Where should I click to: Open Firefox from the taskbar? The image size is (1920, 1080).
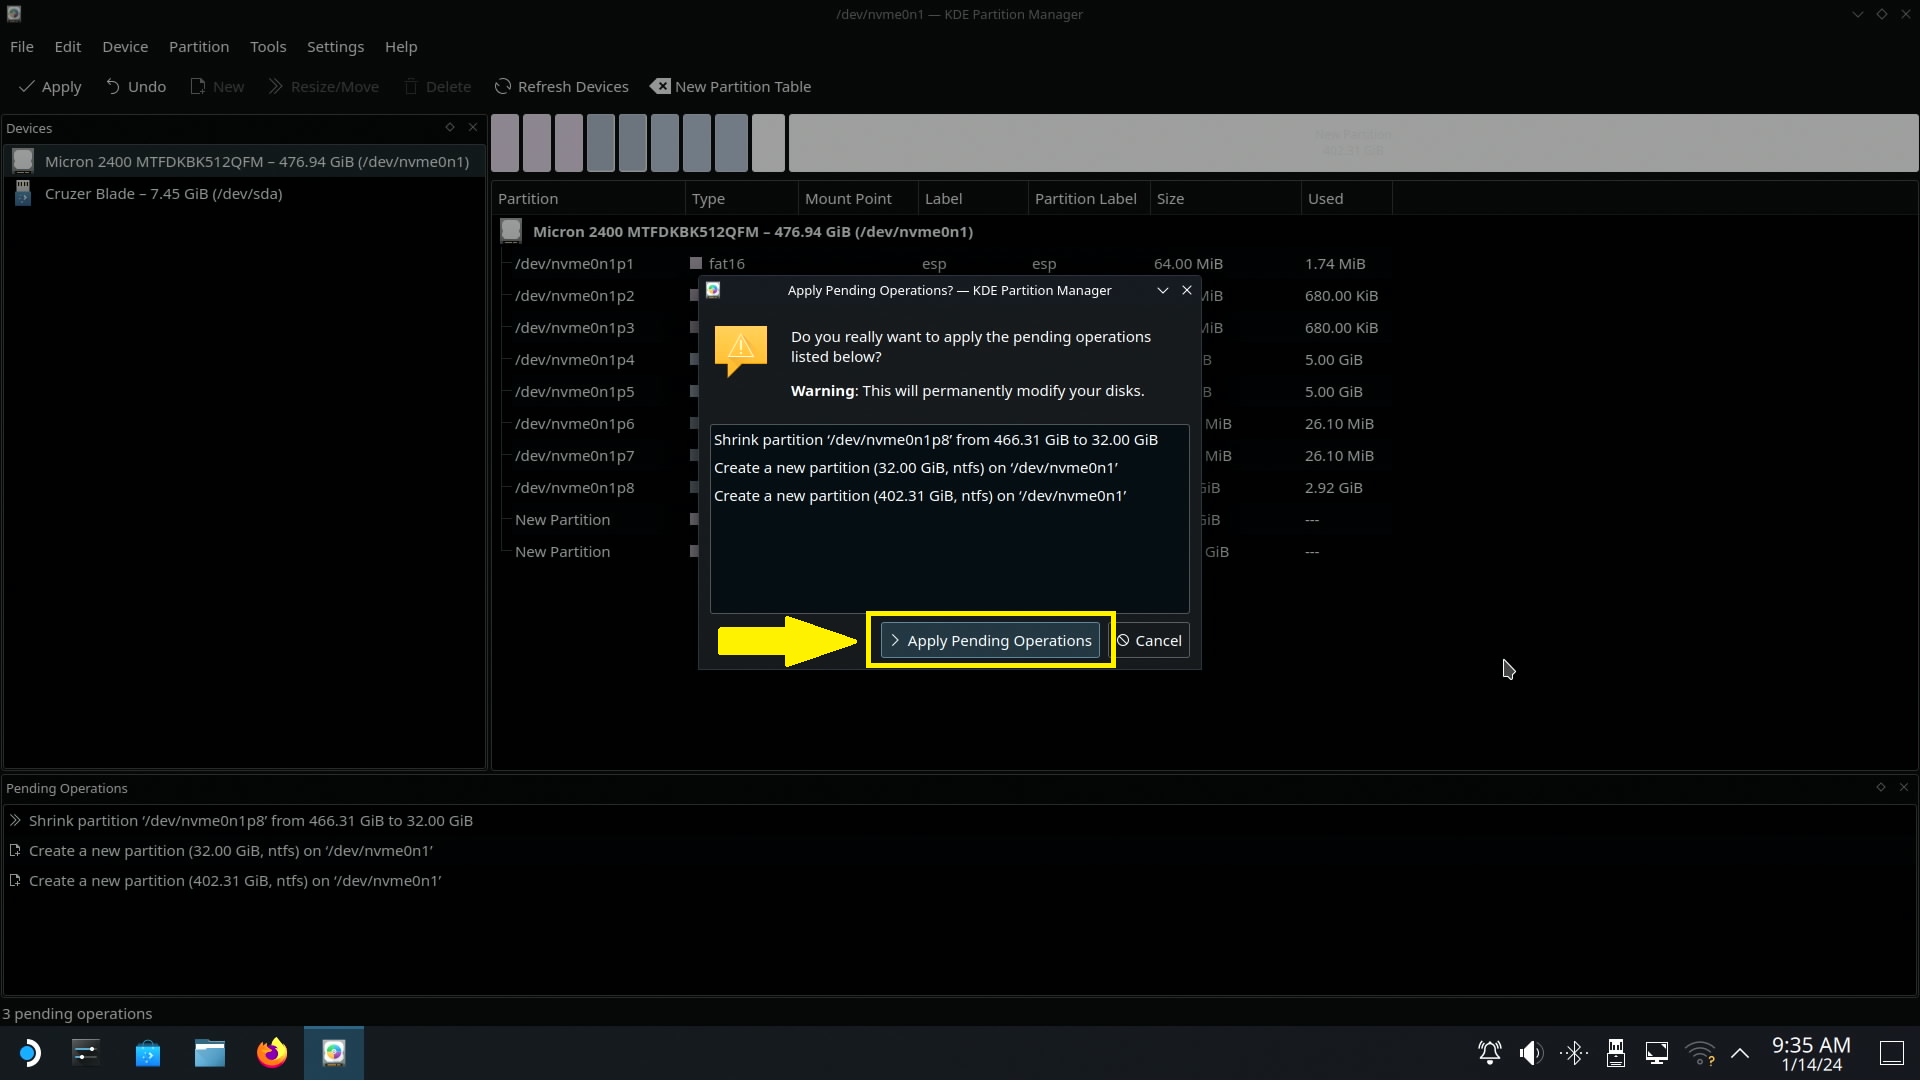point(271,1053)
